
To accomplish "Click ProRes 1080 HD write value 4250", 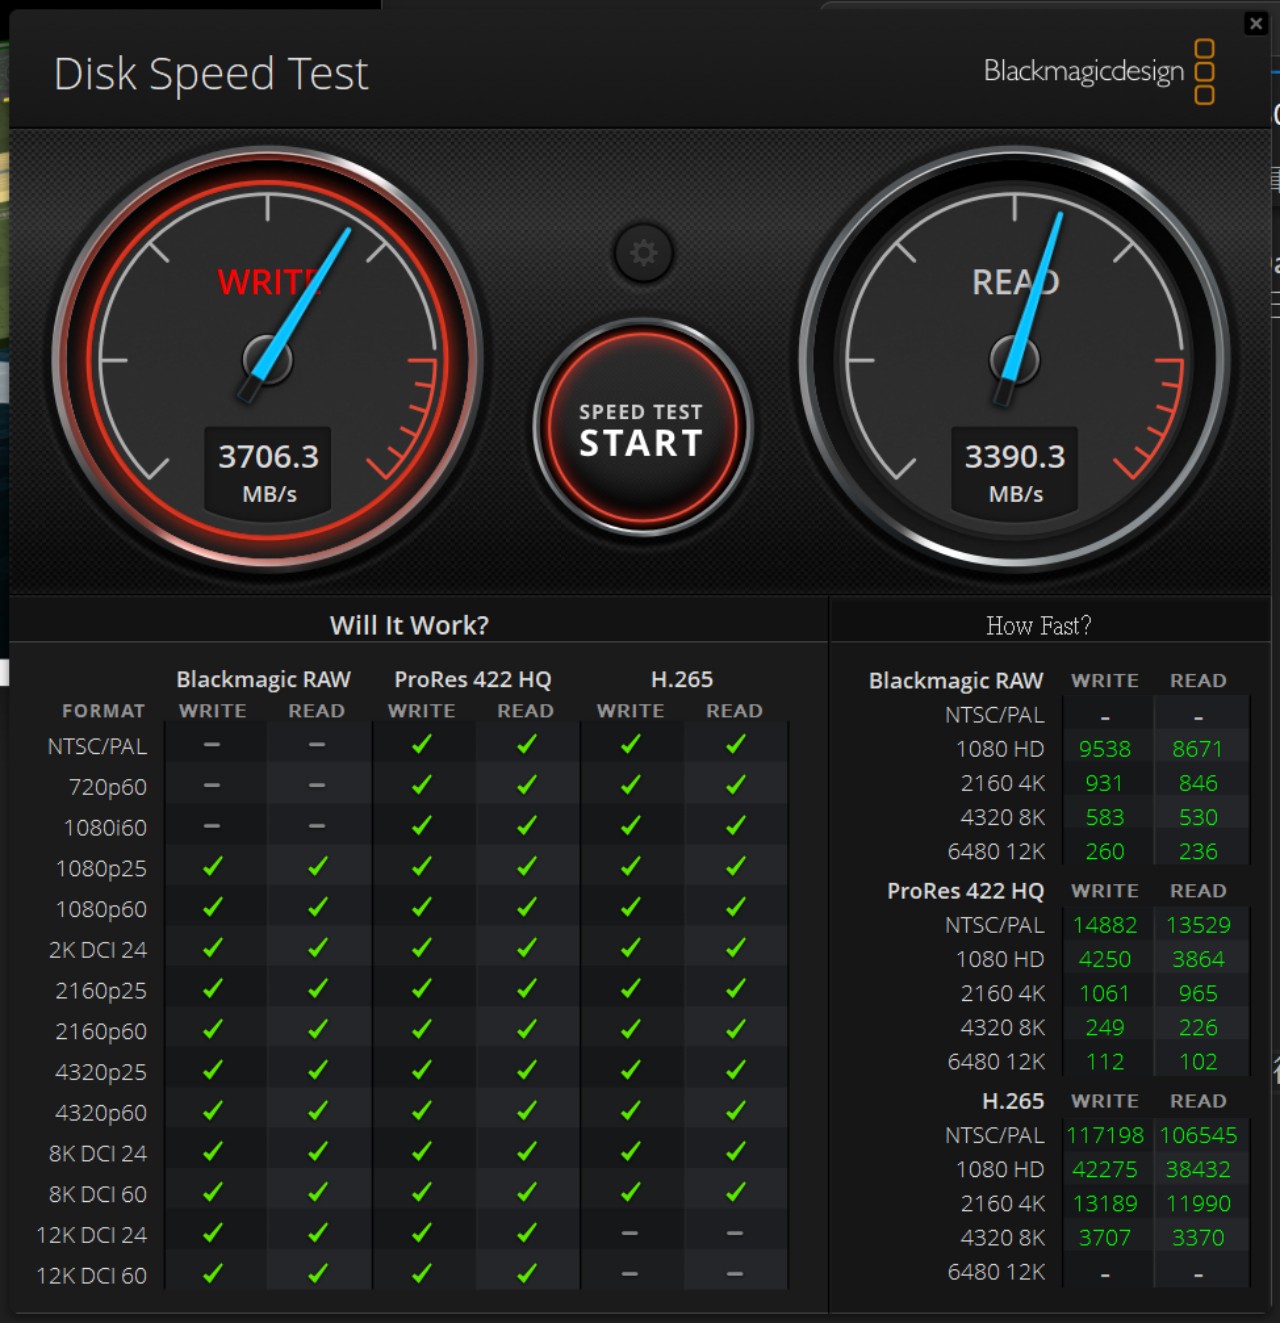I will coord(1105,959).
